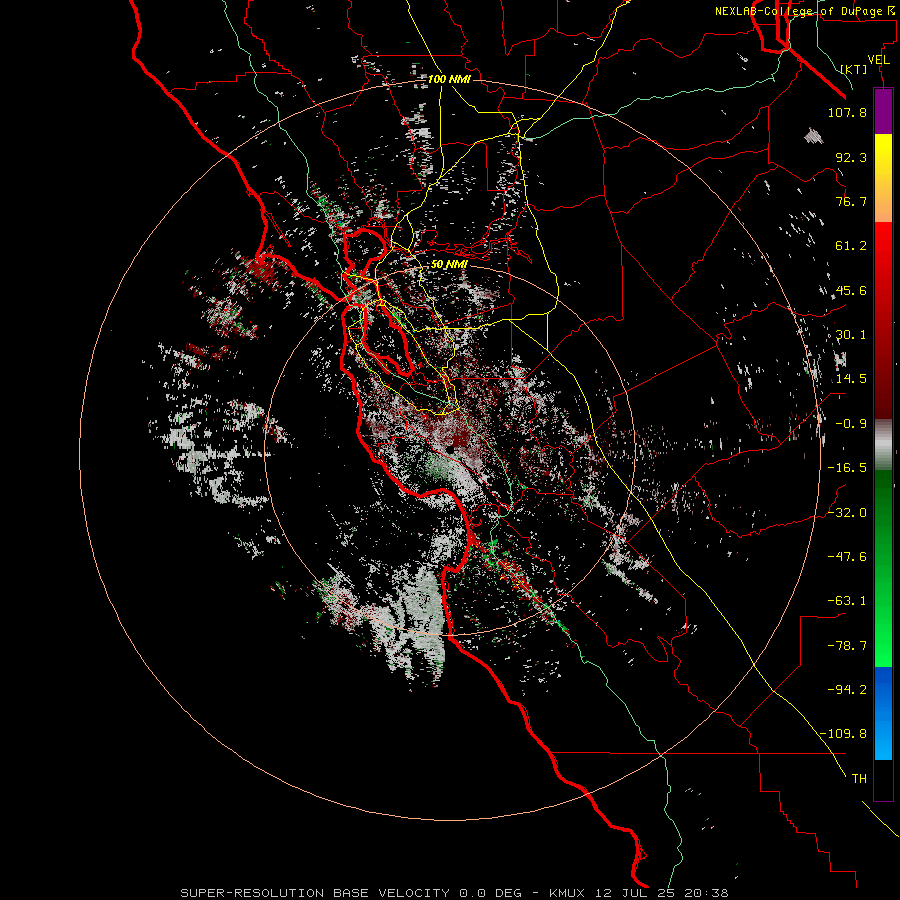
Task: Click the 61.2 velocity scale value
Action: pos(851,246)
